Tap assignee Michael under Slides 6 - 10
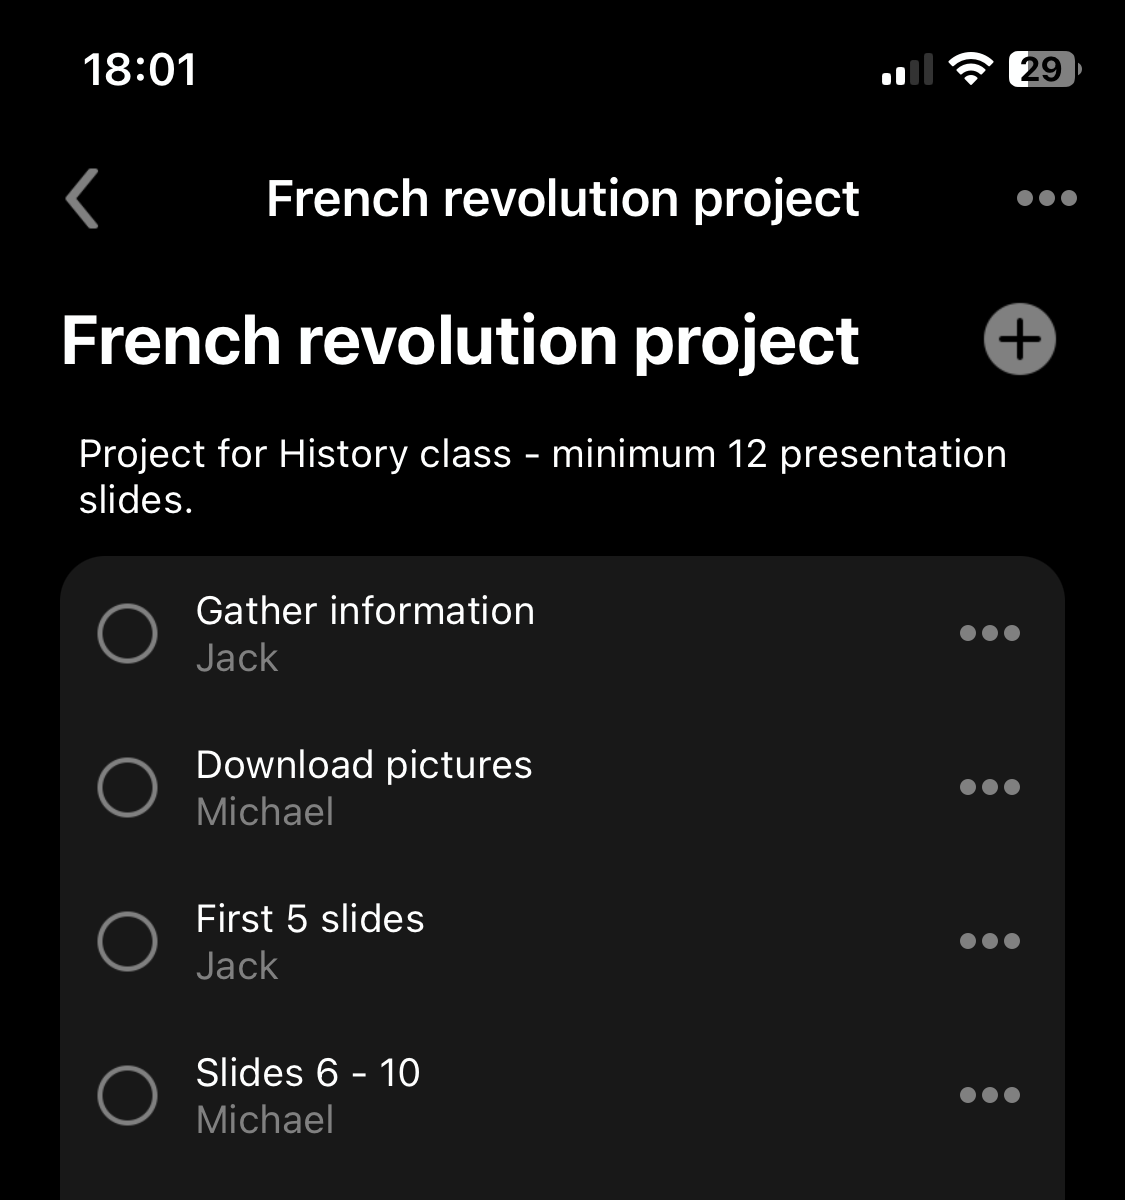The height and width of the screenshot is (1200, 1125). tap(265, 1120)
